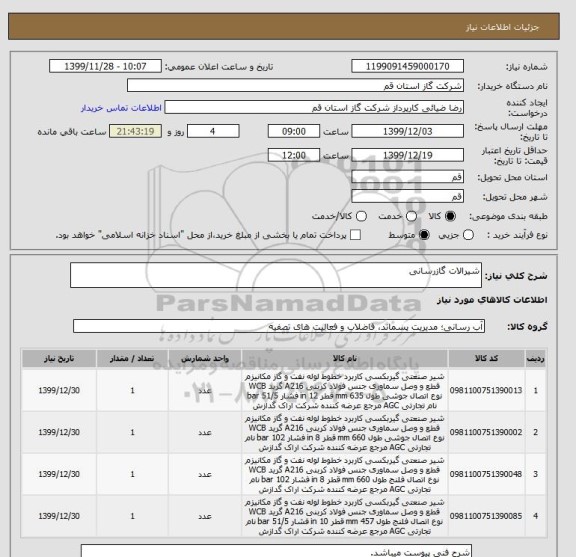Click the item description in row 1

tap(344, 391)
